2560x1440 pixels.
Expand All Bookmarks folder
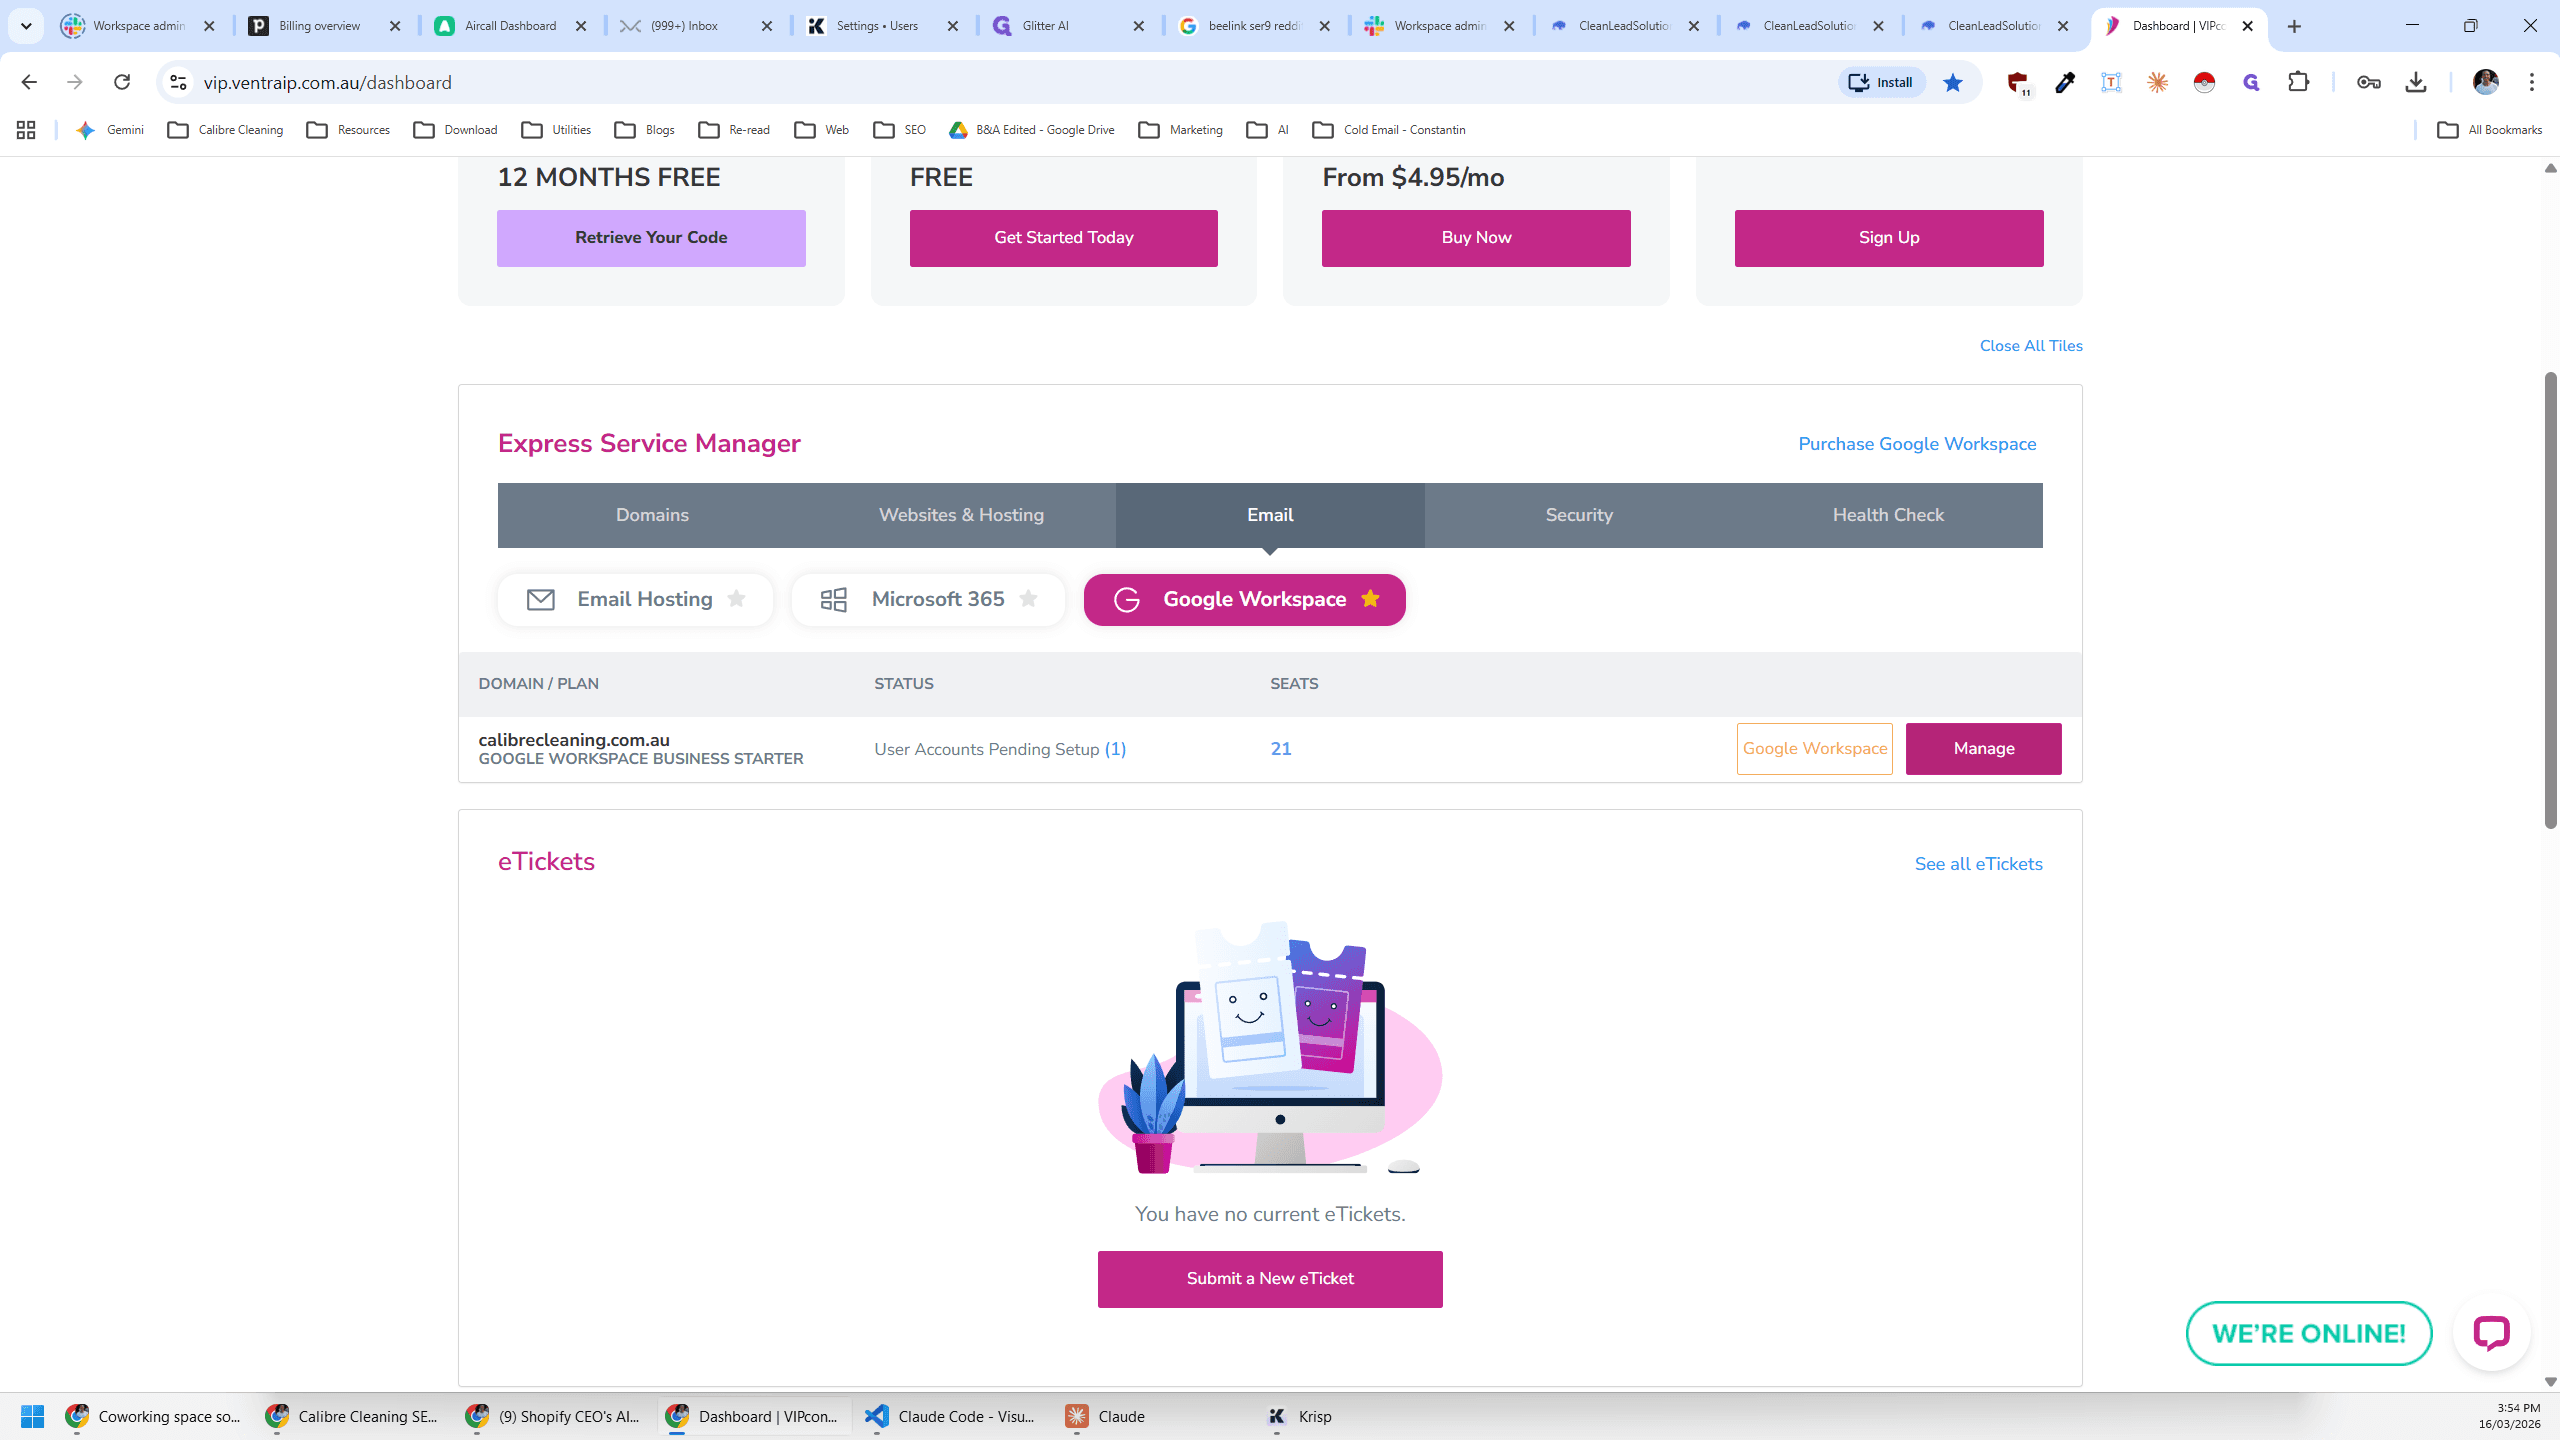click(x=2489, y=130)
